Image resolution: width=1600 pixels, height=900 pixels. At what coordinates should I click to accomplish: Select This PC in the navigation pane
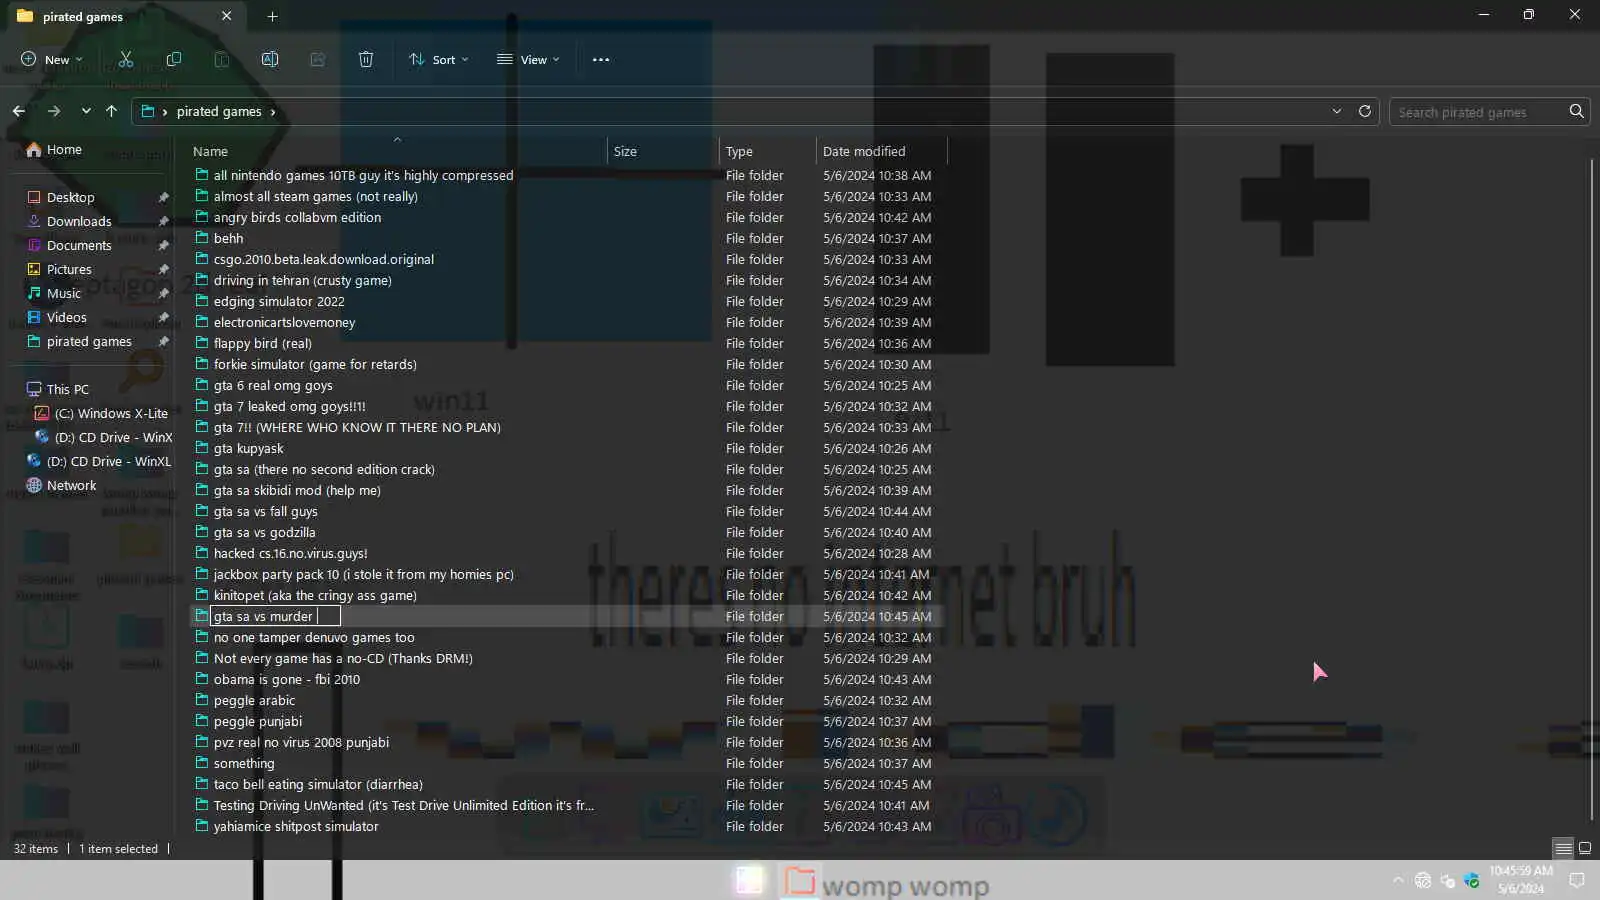pyautogui.click(x=67, y=389)
